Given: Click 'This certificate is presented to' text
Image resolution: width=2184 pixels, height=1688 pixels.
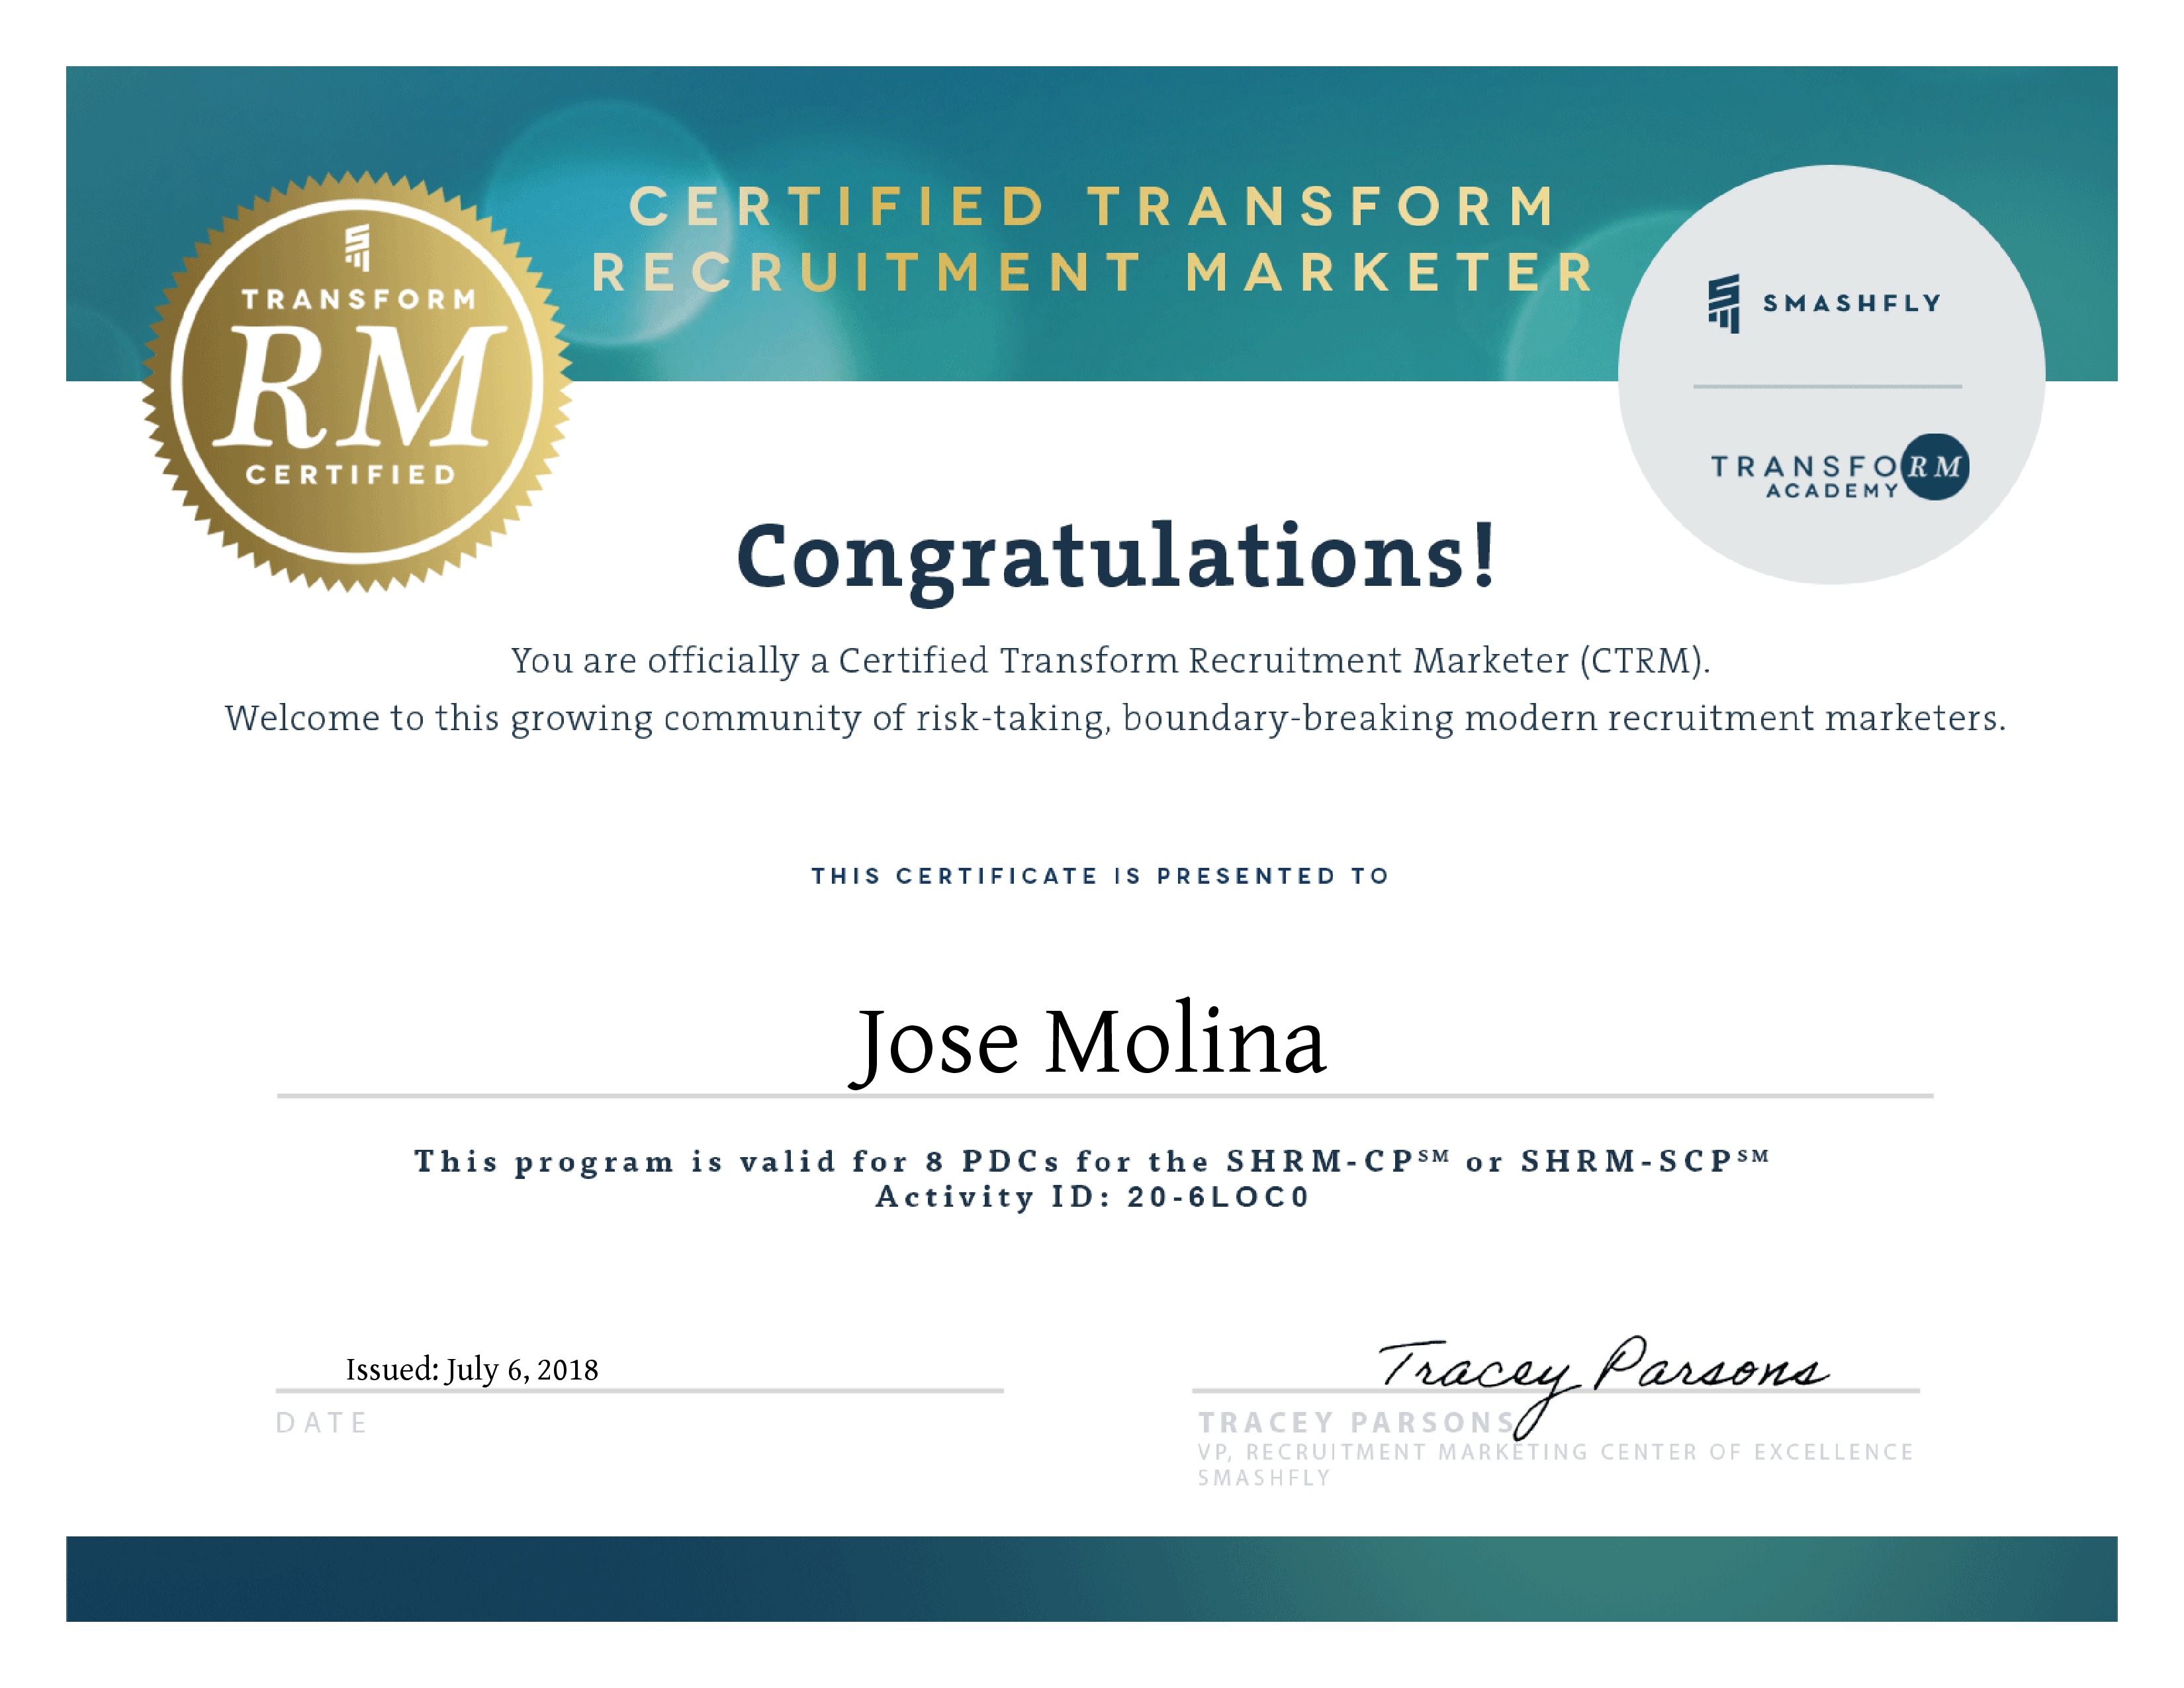Looking at the screenshot, I should coord(1100,876).
